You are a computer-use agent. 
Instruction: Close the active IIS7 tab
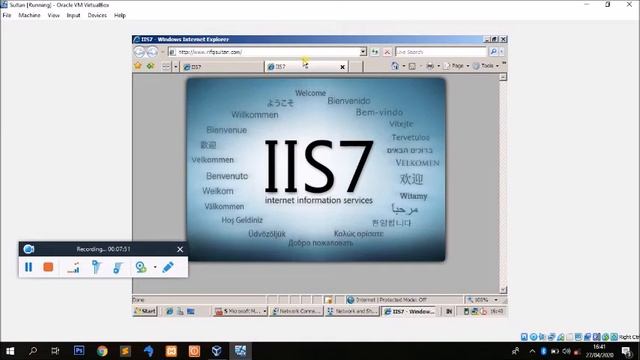pyautogui.click(x=342, y=67)
